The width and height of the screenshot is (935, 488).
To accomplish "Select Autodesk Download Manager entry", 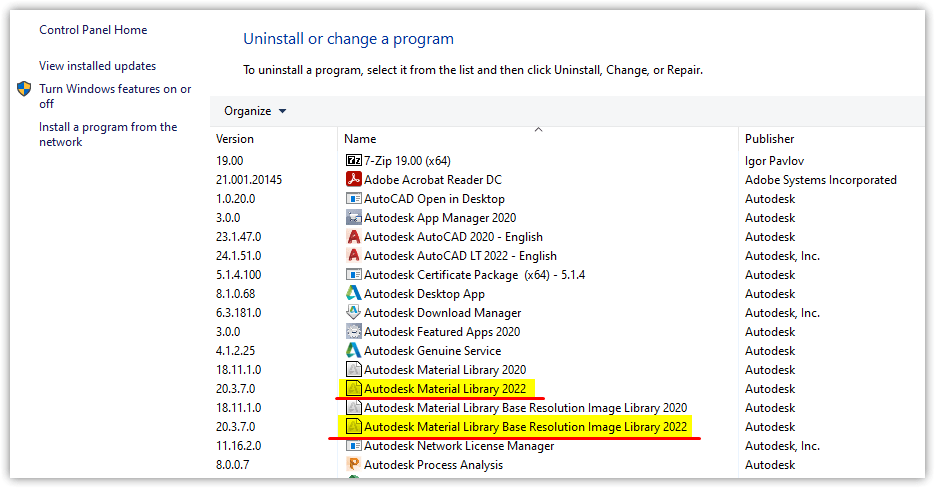I will (x=442, y=313).
